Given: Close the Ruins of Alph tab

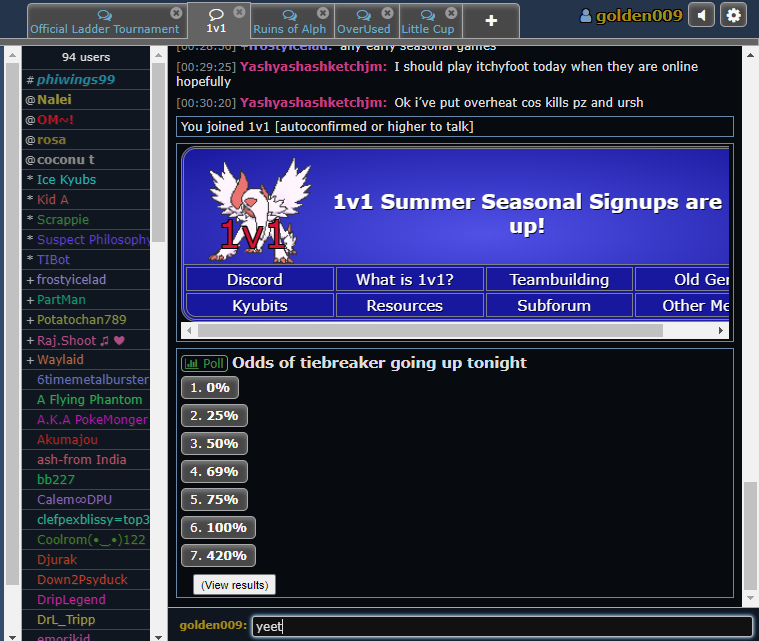Looking at the screenshot, I should point(323,13).
